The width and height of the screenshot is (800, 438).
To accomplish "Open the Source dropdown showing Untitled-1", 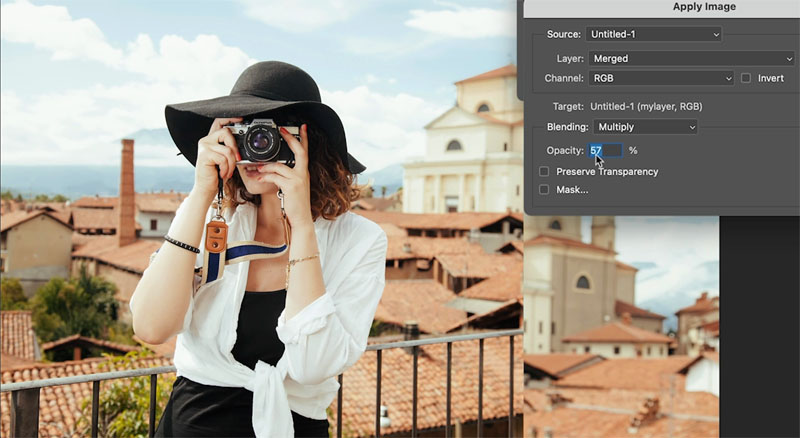I will point(654,34).
